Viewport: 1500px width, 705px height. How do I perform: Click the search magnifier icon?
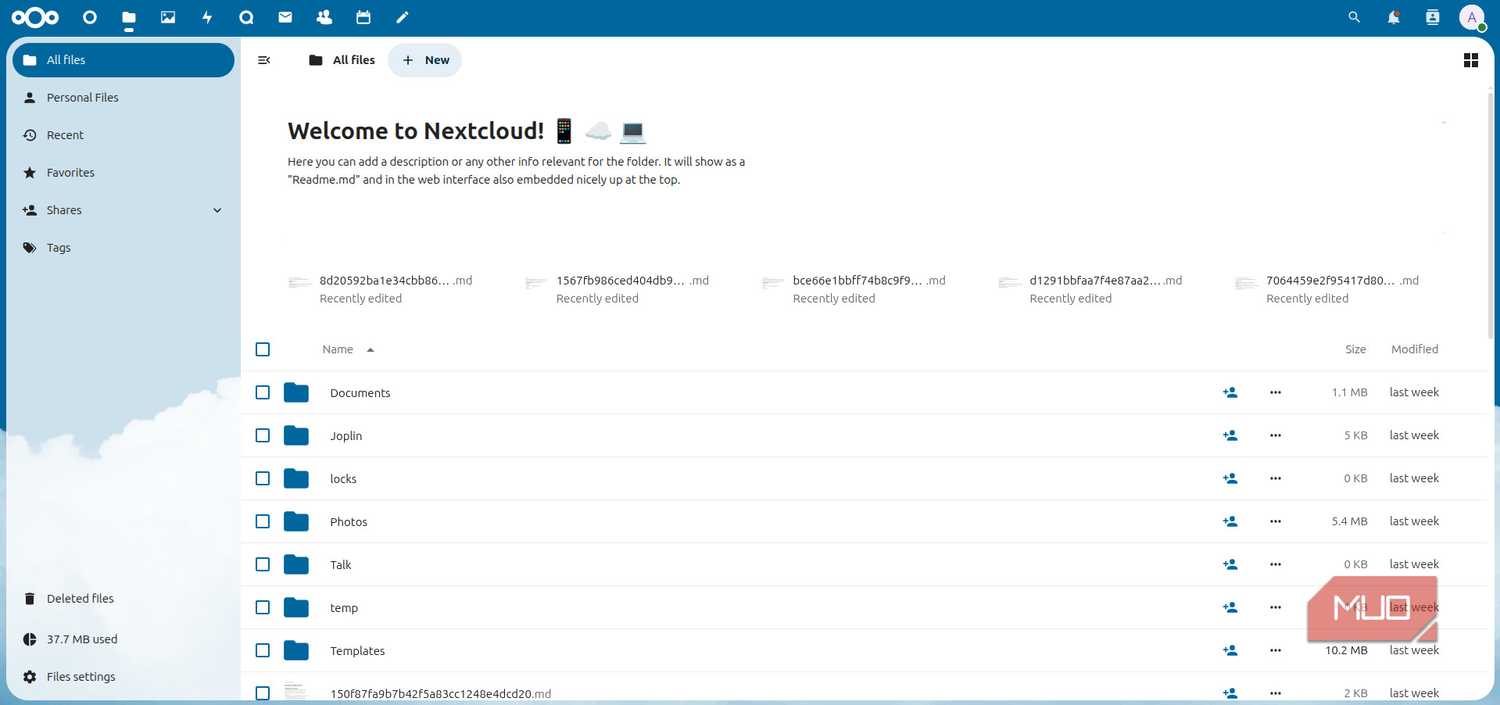coord(1354,17)
